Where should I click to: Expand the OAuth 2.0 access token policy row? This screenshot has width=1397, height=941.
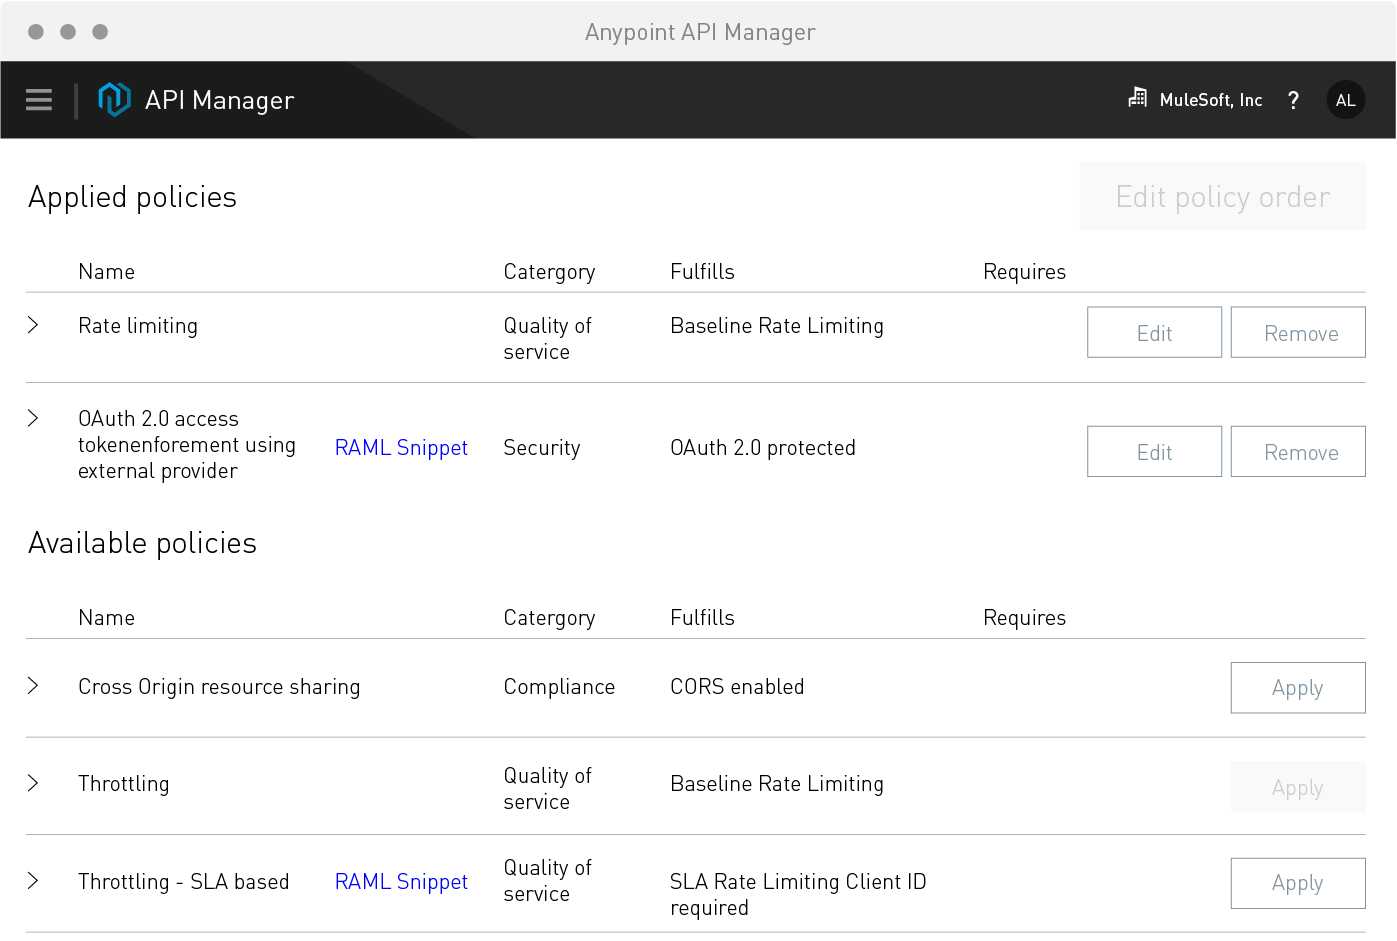click(x=33, y=417)
